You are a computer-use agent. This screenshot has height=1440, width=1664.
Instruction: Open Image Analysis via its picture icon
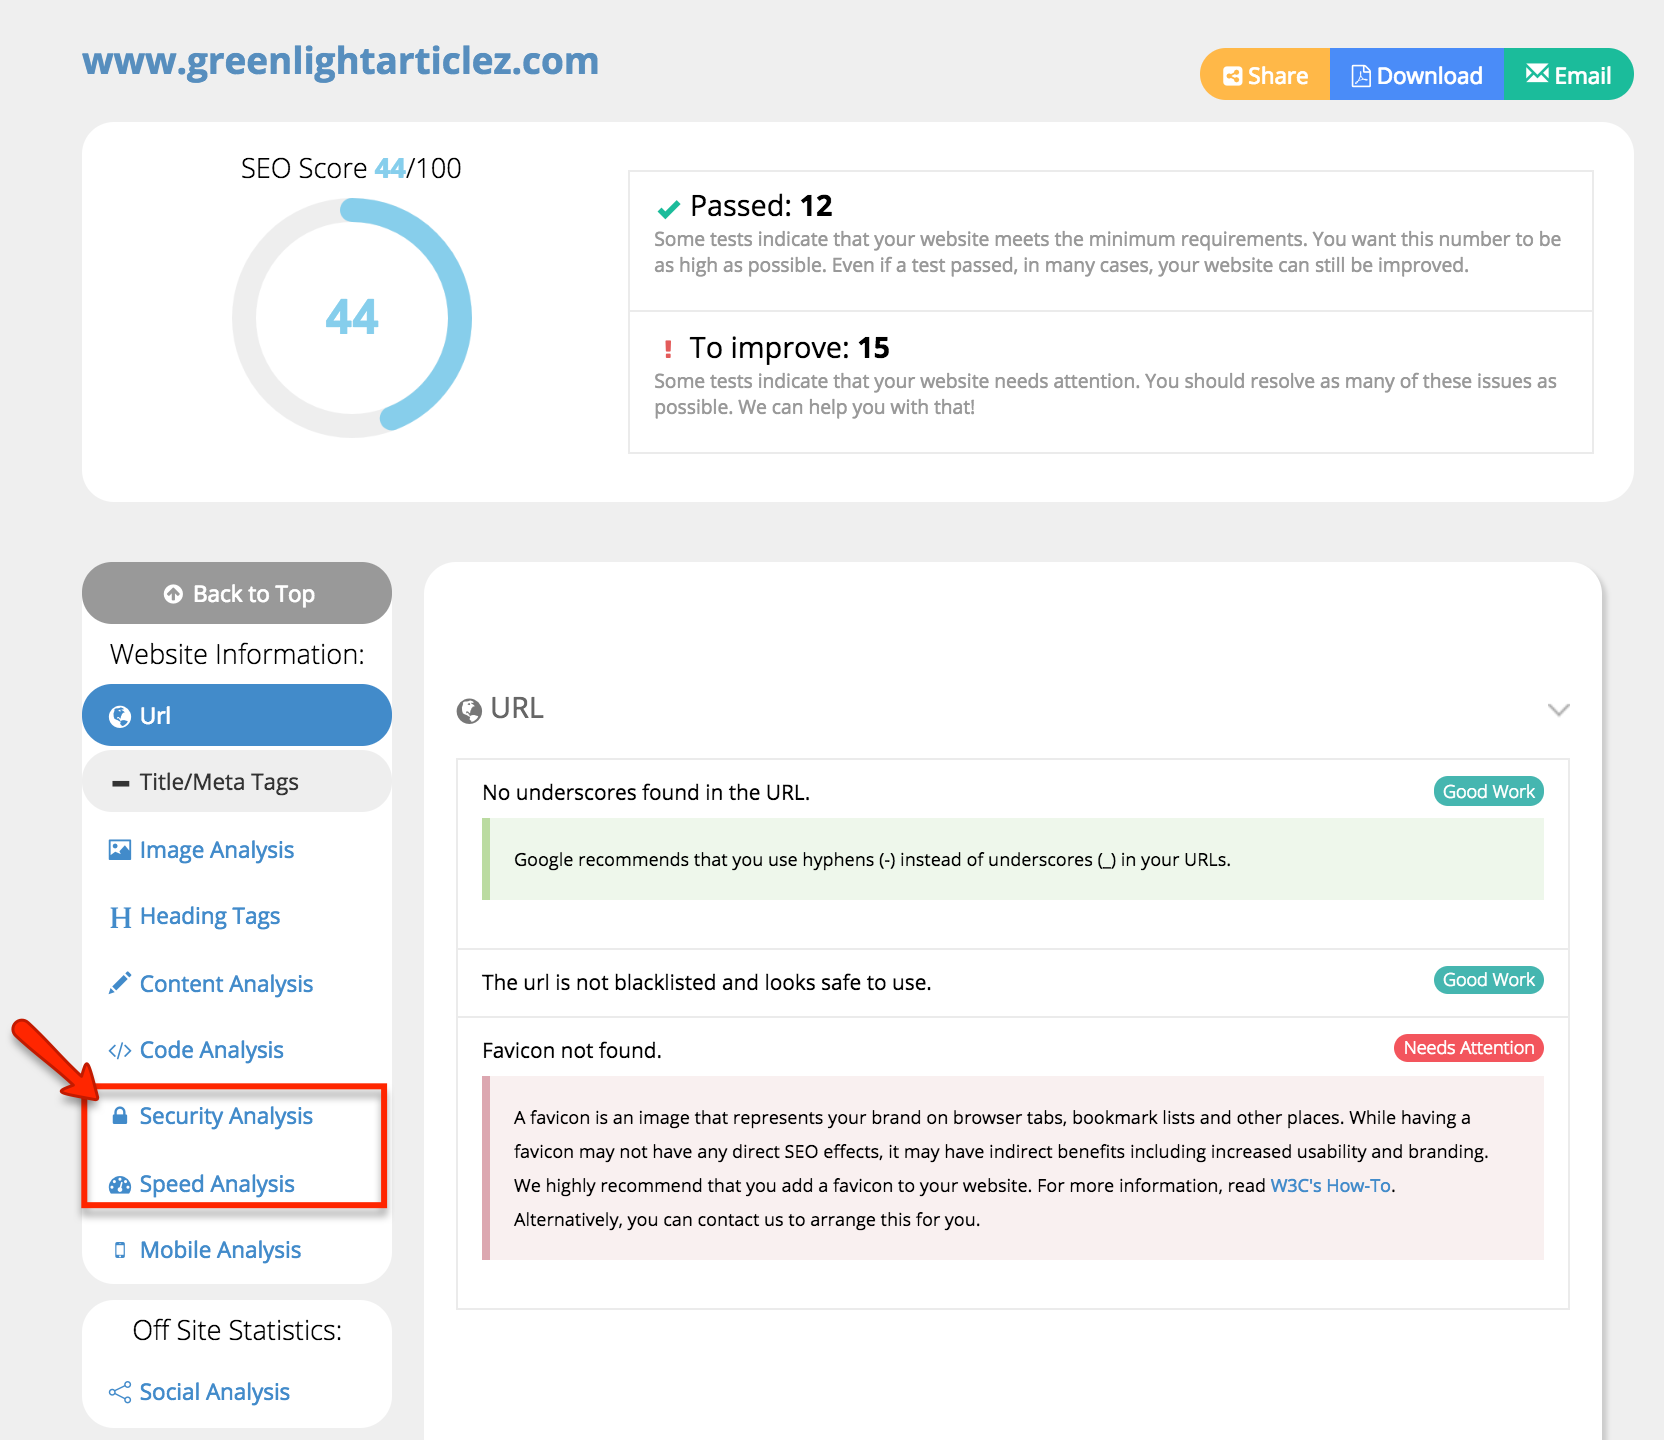(x=120, y=849)
